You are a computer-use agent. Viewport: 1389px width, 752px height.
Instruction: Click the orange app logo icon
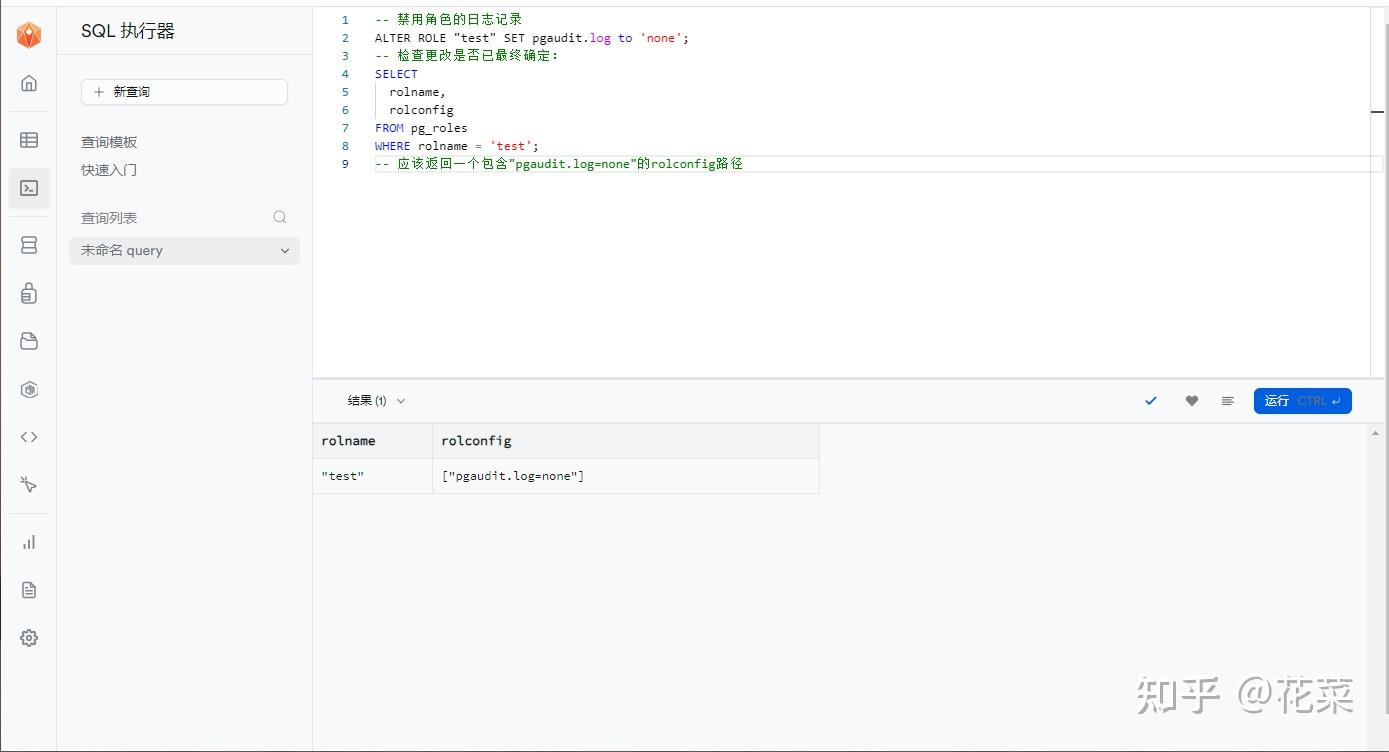pyautogui.click(x=29, y=35)
